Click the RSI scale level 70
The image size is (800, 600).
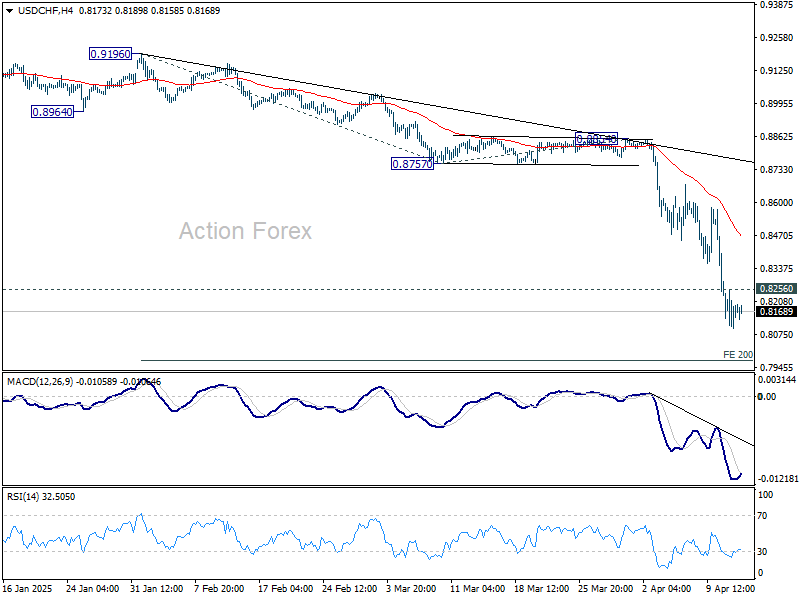[x=762, y=516]
